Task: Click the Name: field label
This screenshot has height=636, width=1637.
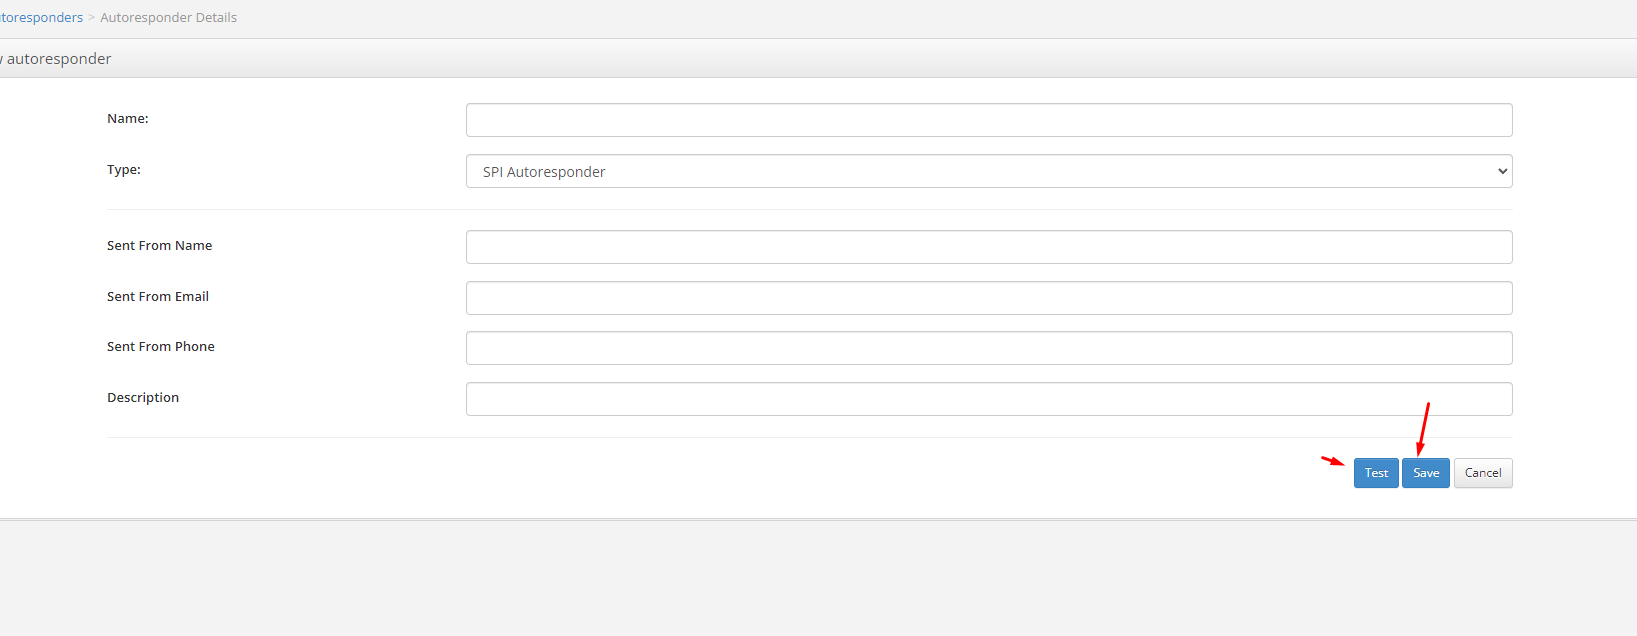Action: (128, 118)
